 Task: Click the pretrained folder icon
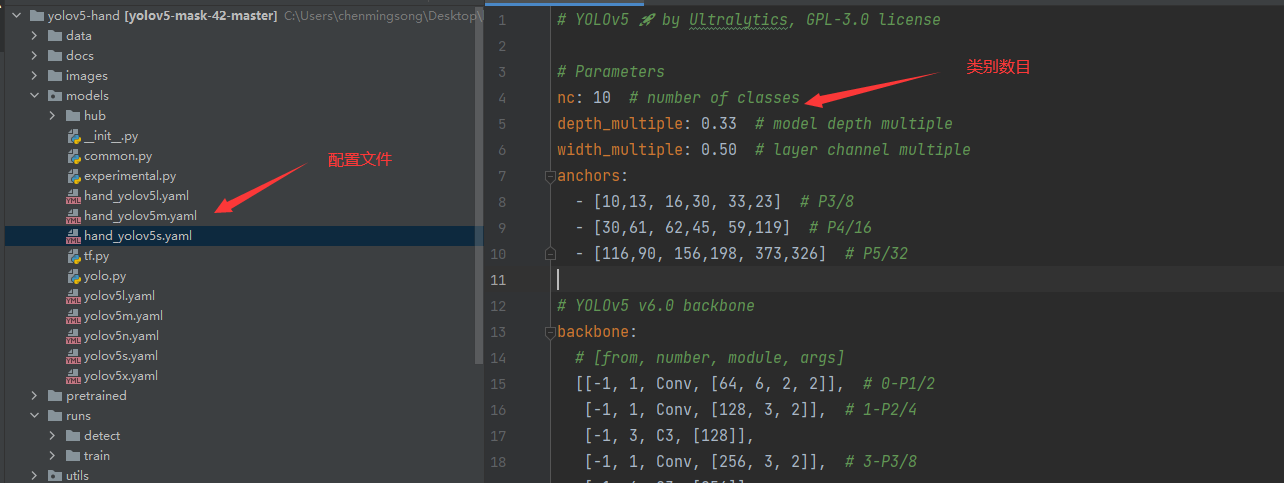click(x=55, y=396)
